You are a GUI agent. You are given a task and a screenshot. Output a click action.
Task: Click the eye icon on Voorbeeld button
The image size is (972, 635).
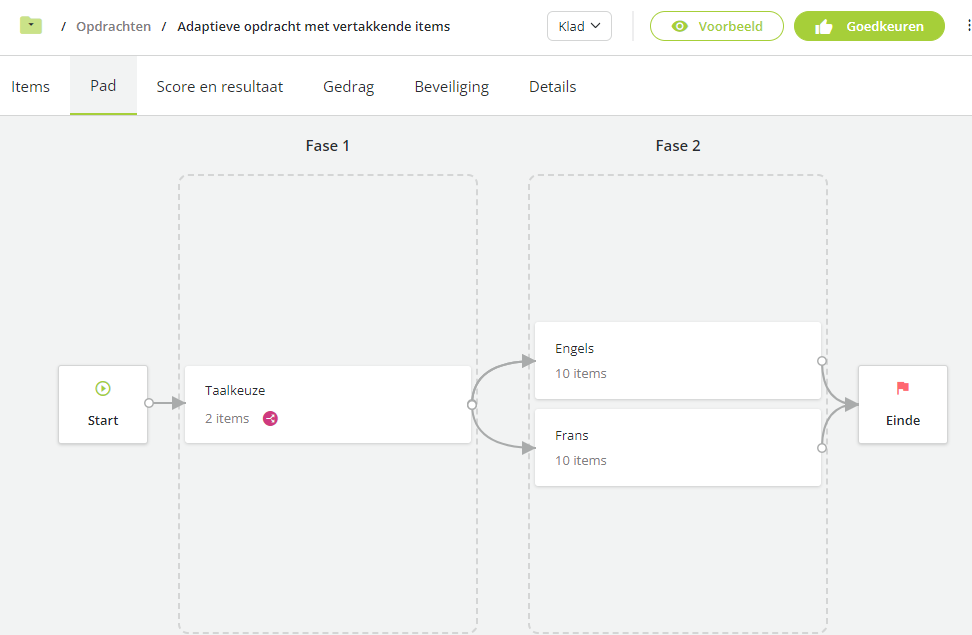coord(680,26)
